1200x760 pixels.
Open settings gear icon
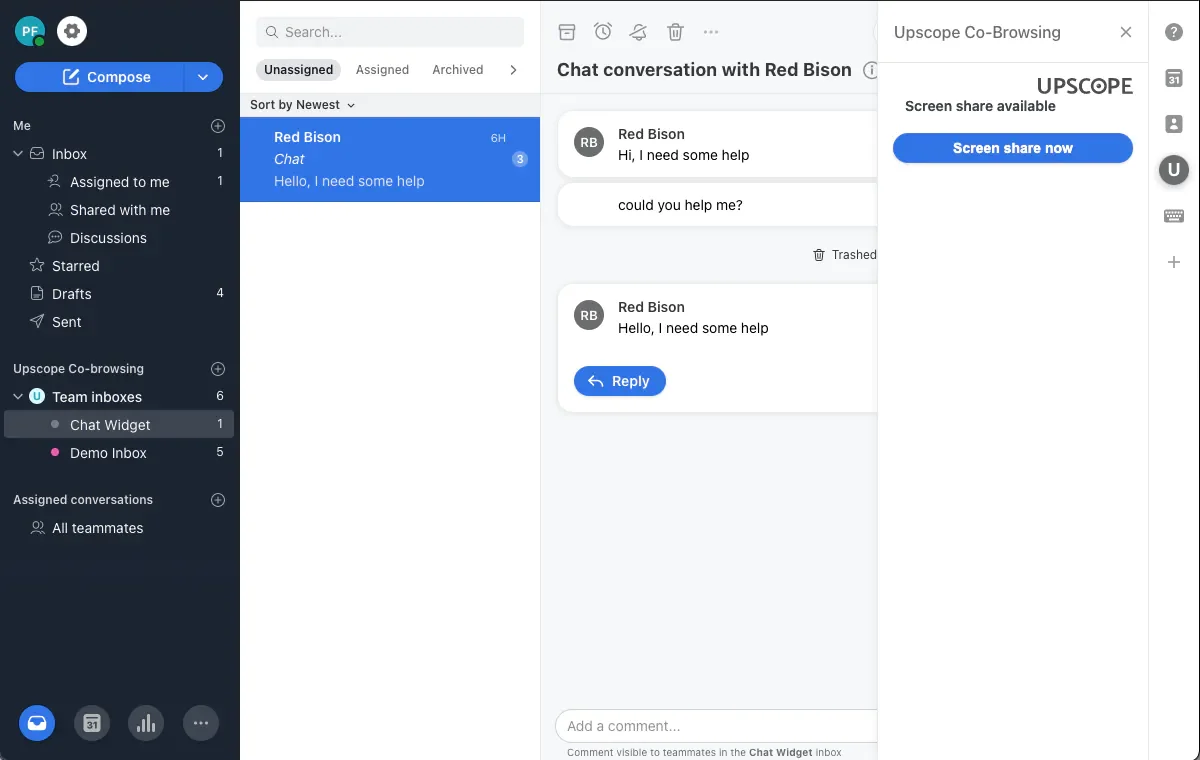click(72, 31)
